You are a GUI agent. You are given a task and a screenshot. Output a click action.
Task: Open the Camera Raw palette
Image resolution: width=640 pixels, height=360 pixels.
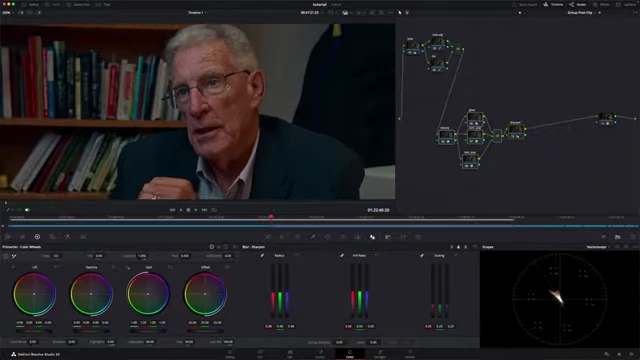pos(7,237)
